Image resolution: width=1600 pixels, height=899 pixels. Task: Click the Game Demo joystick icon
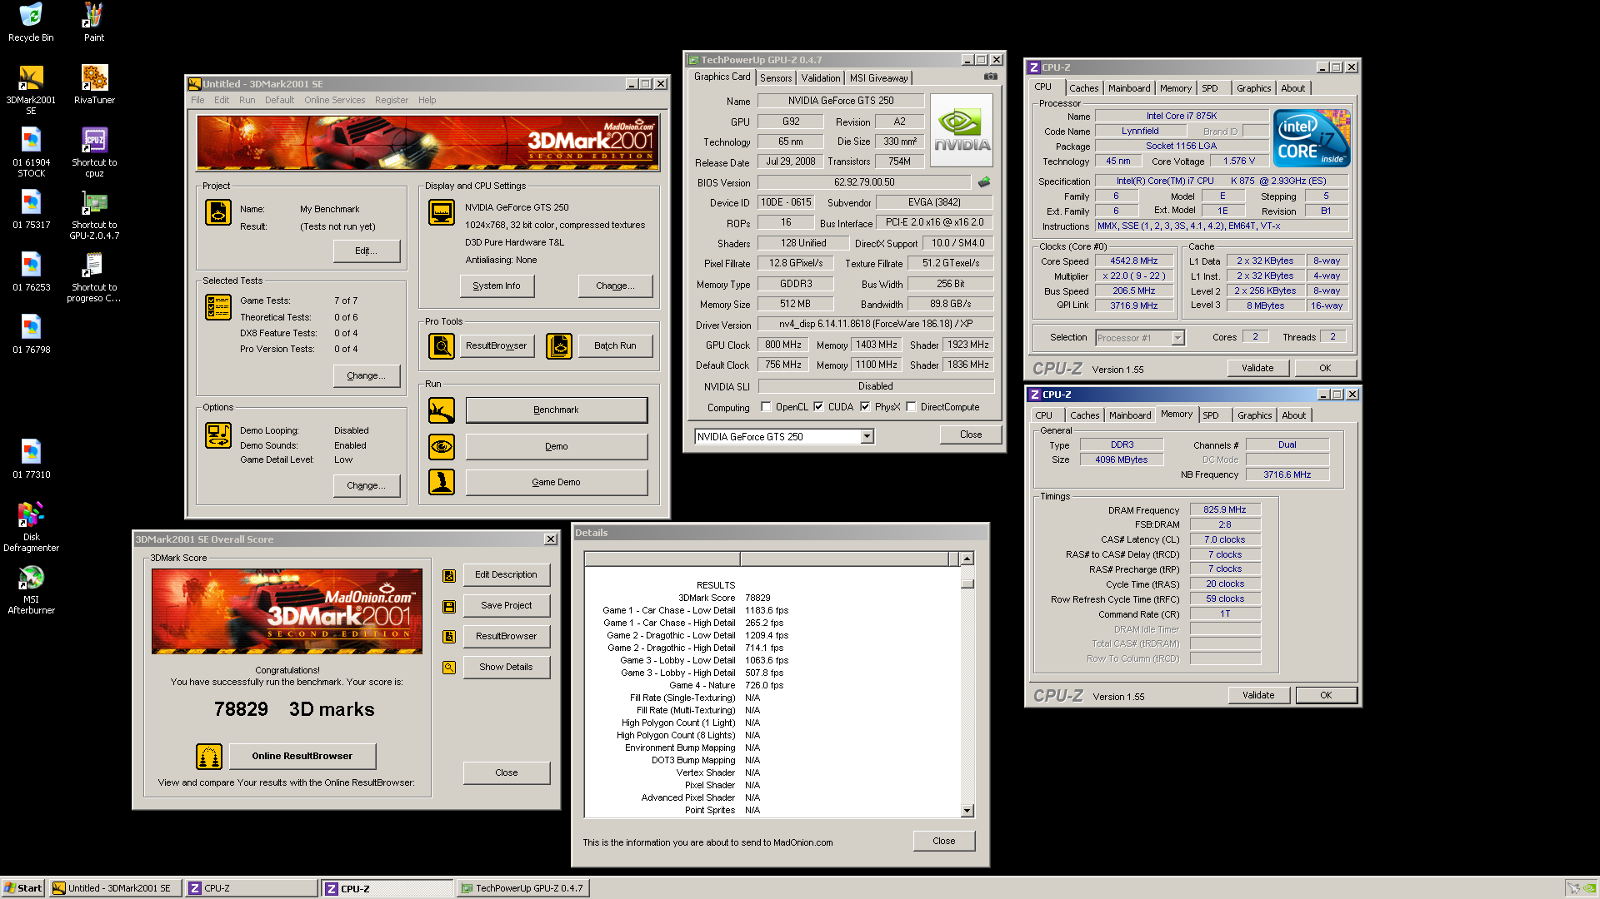[x=441, y=482]
